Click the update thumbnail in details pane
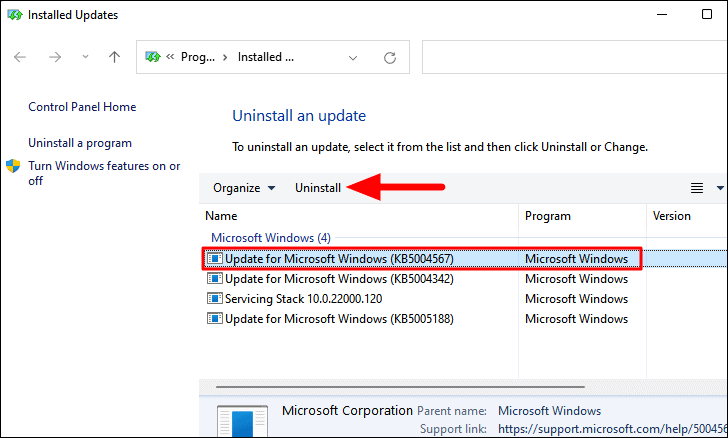Viewport: 728px width, 438px height. [242, 421]
